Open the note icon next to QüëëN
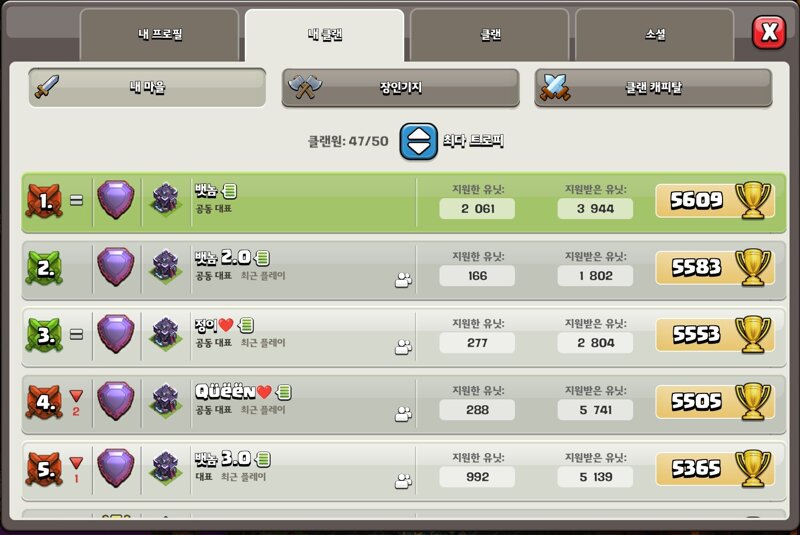This screenshot has width=800, height=535. pos(284,392)
